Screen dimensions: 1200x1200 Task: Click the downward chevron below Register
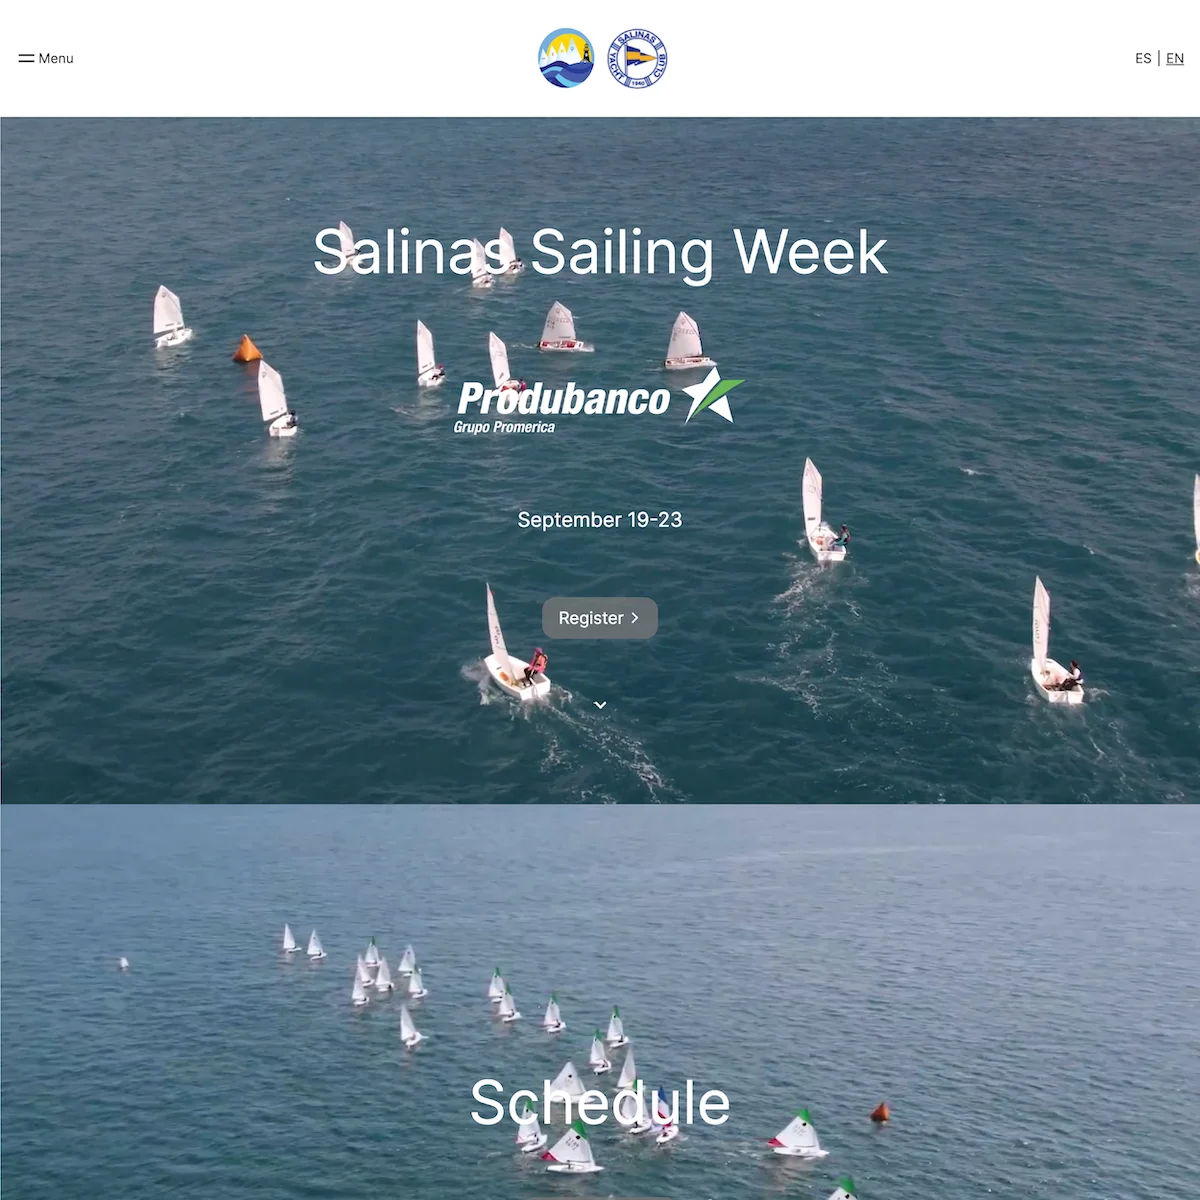600,705
